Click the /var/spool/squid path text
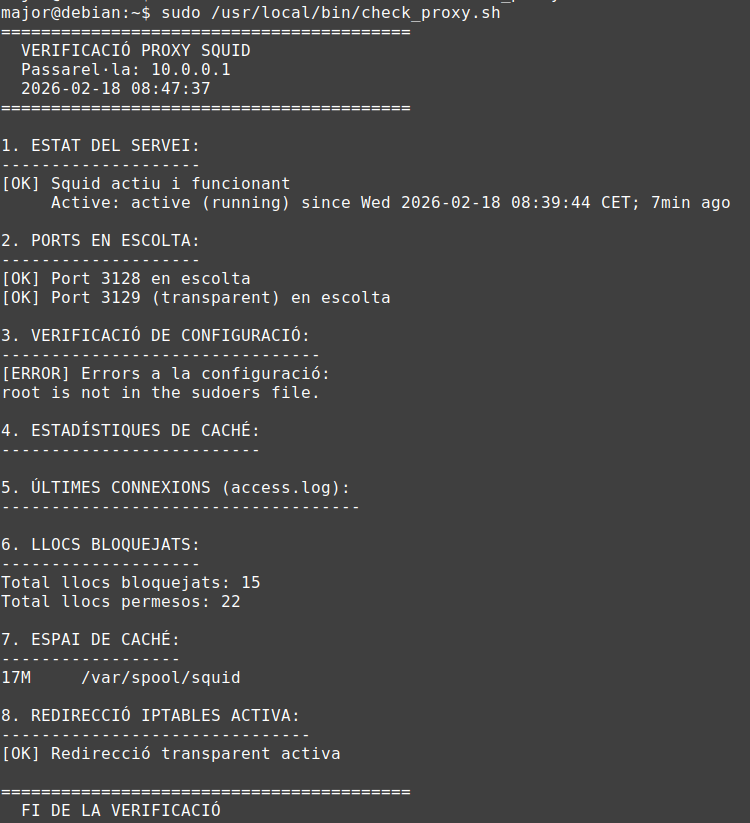The width and height of the screenshot is (750, 823). 160,678
